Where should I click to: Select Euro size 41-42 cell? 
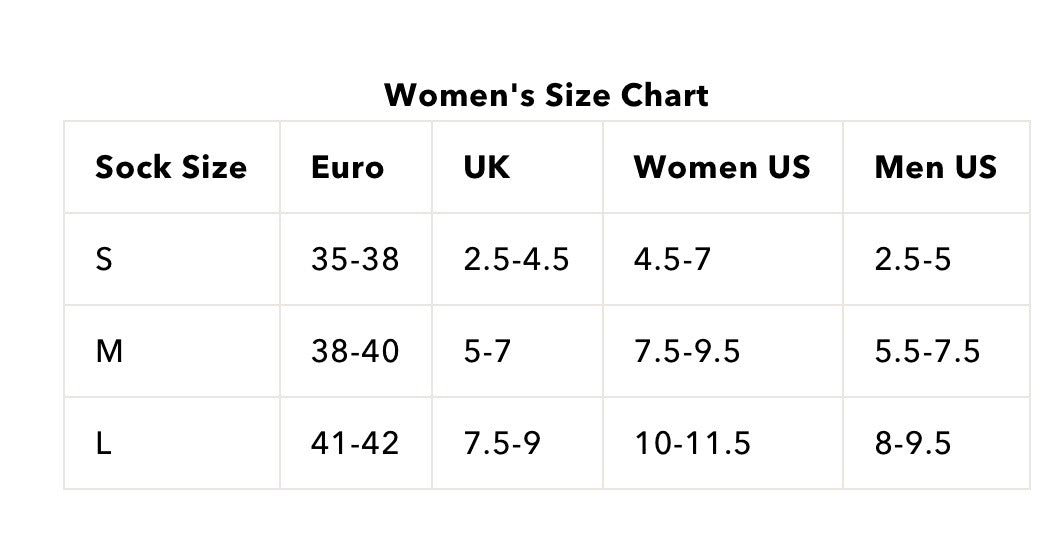click(x=354, y=443)
